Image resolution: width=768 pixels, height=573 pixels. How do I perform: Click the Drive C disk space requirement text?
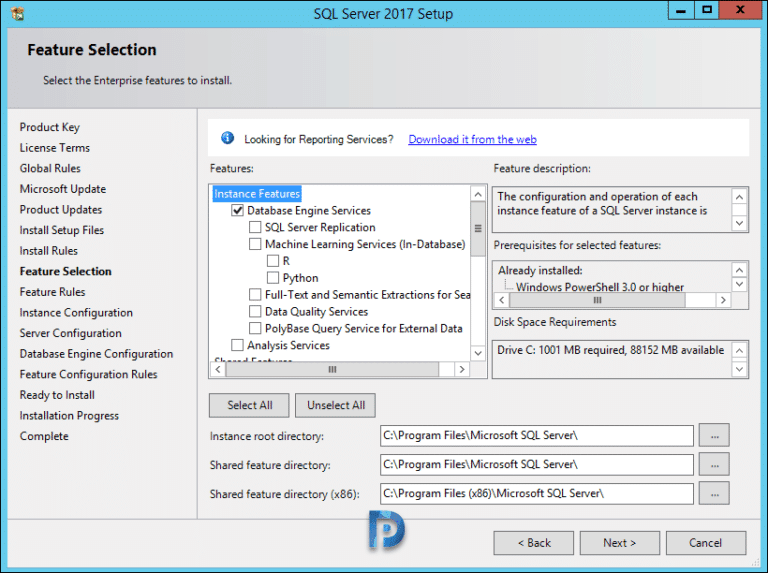click(610, 350)
